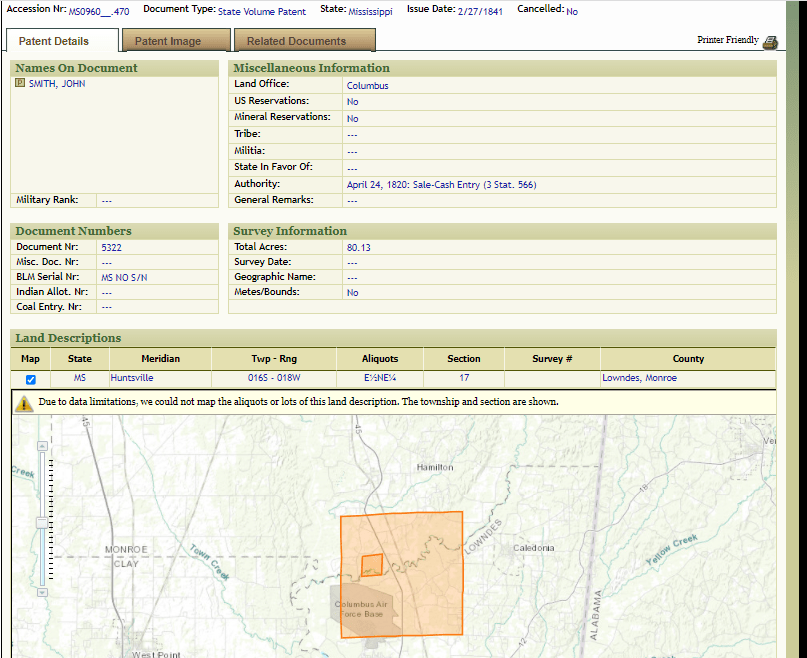Image resolution: width=807 pixels, height=658 pixels.
Task: Click the patentee icon beside SMITH, JOHN
Action: click(20, 84)
